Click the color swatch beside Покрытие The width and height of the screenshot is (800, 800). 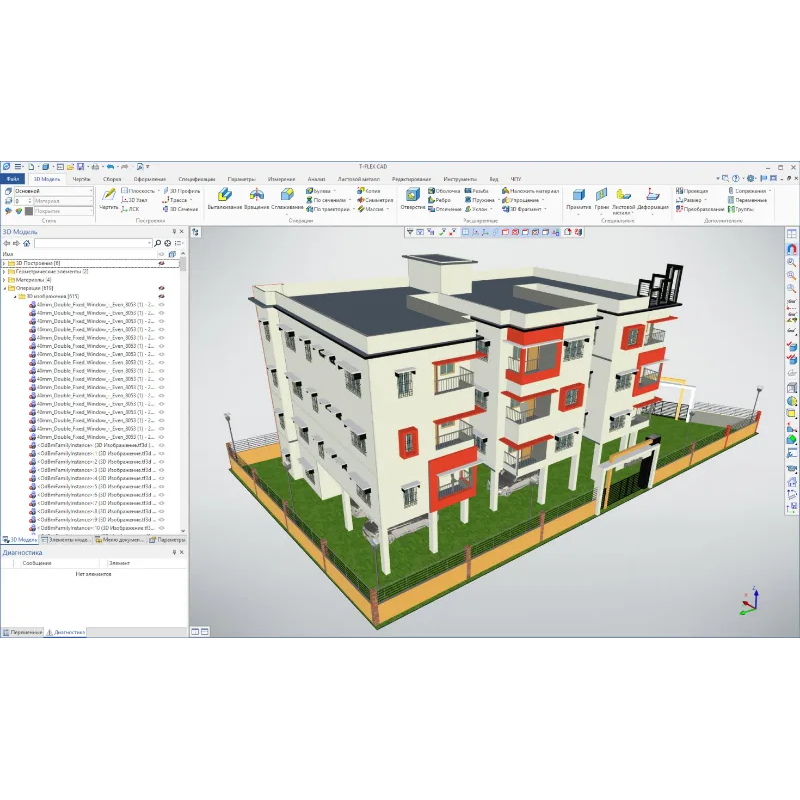pos(29,210)
